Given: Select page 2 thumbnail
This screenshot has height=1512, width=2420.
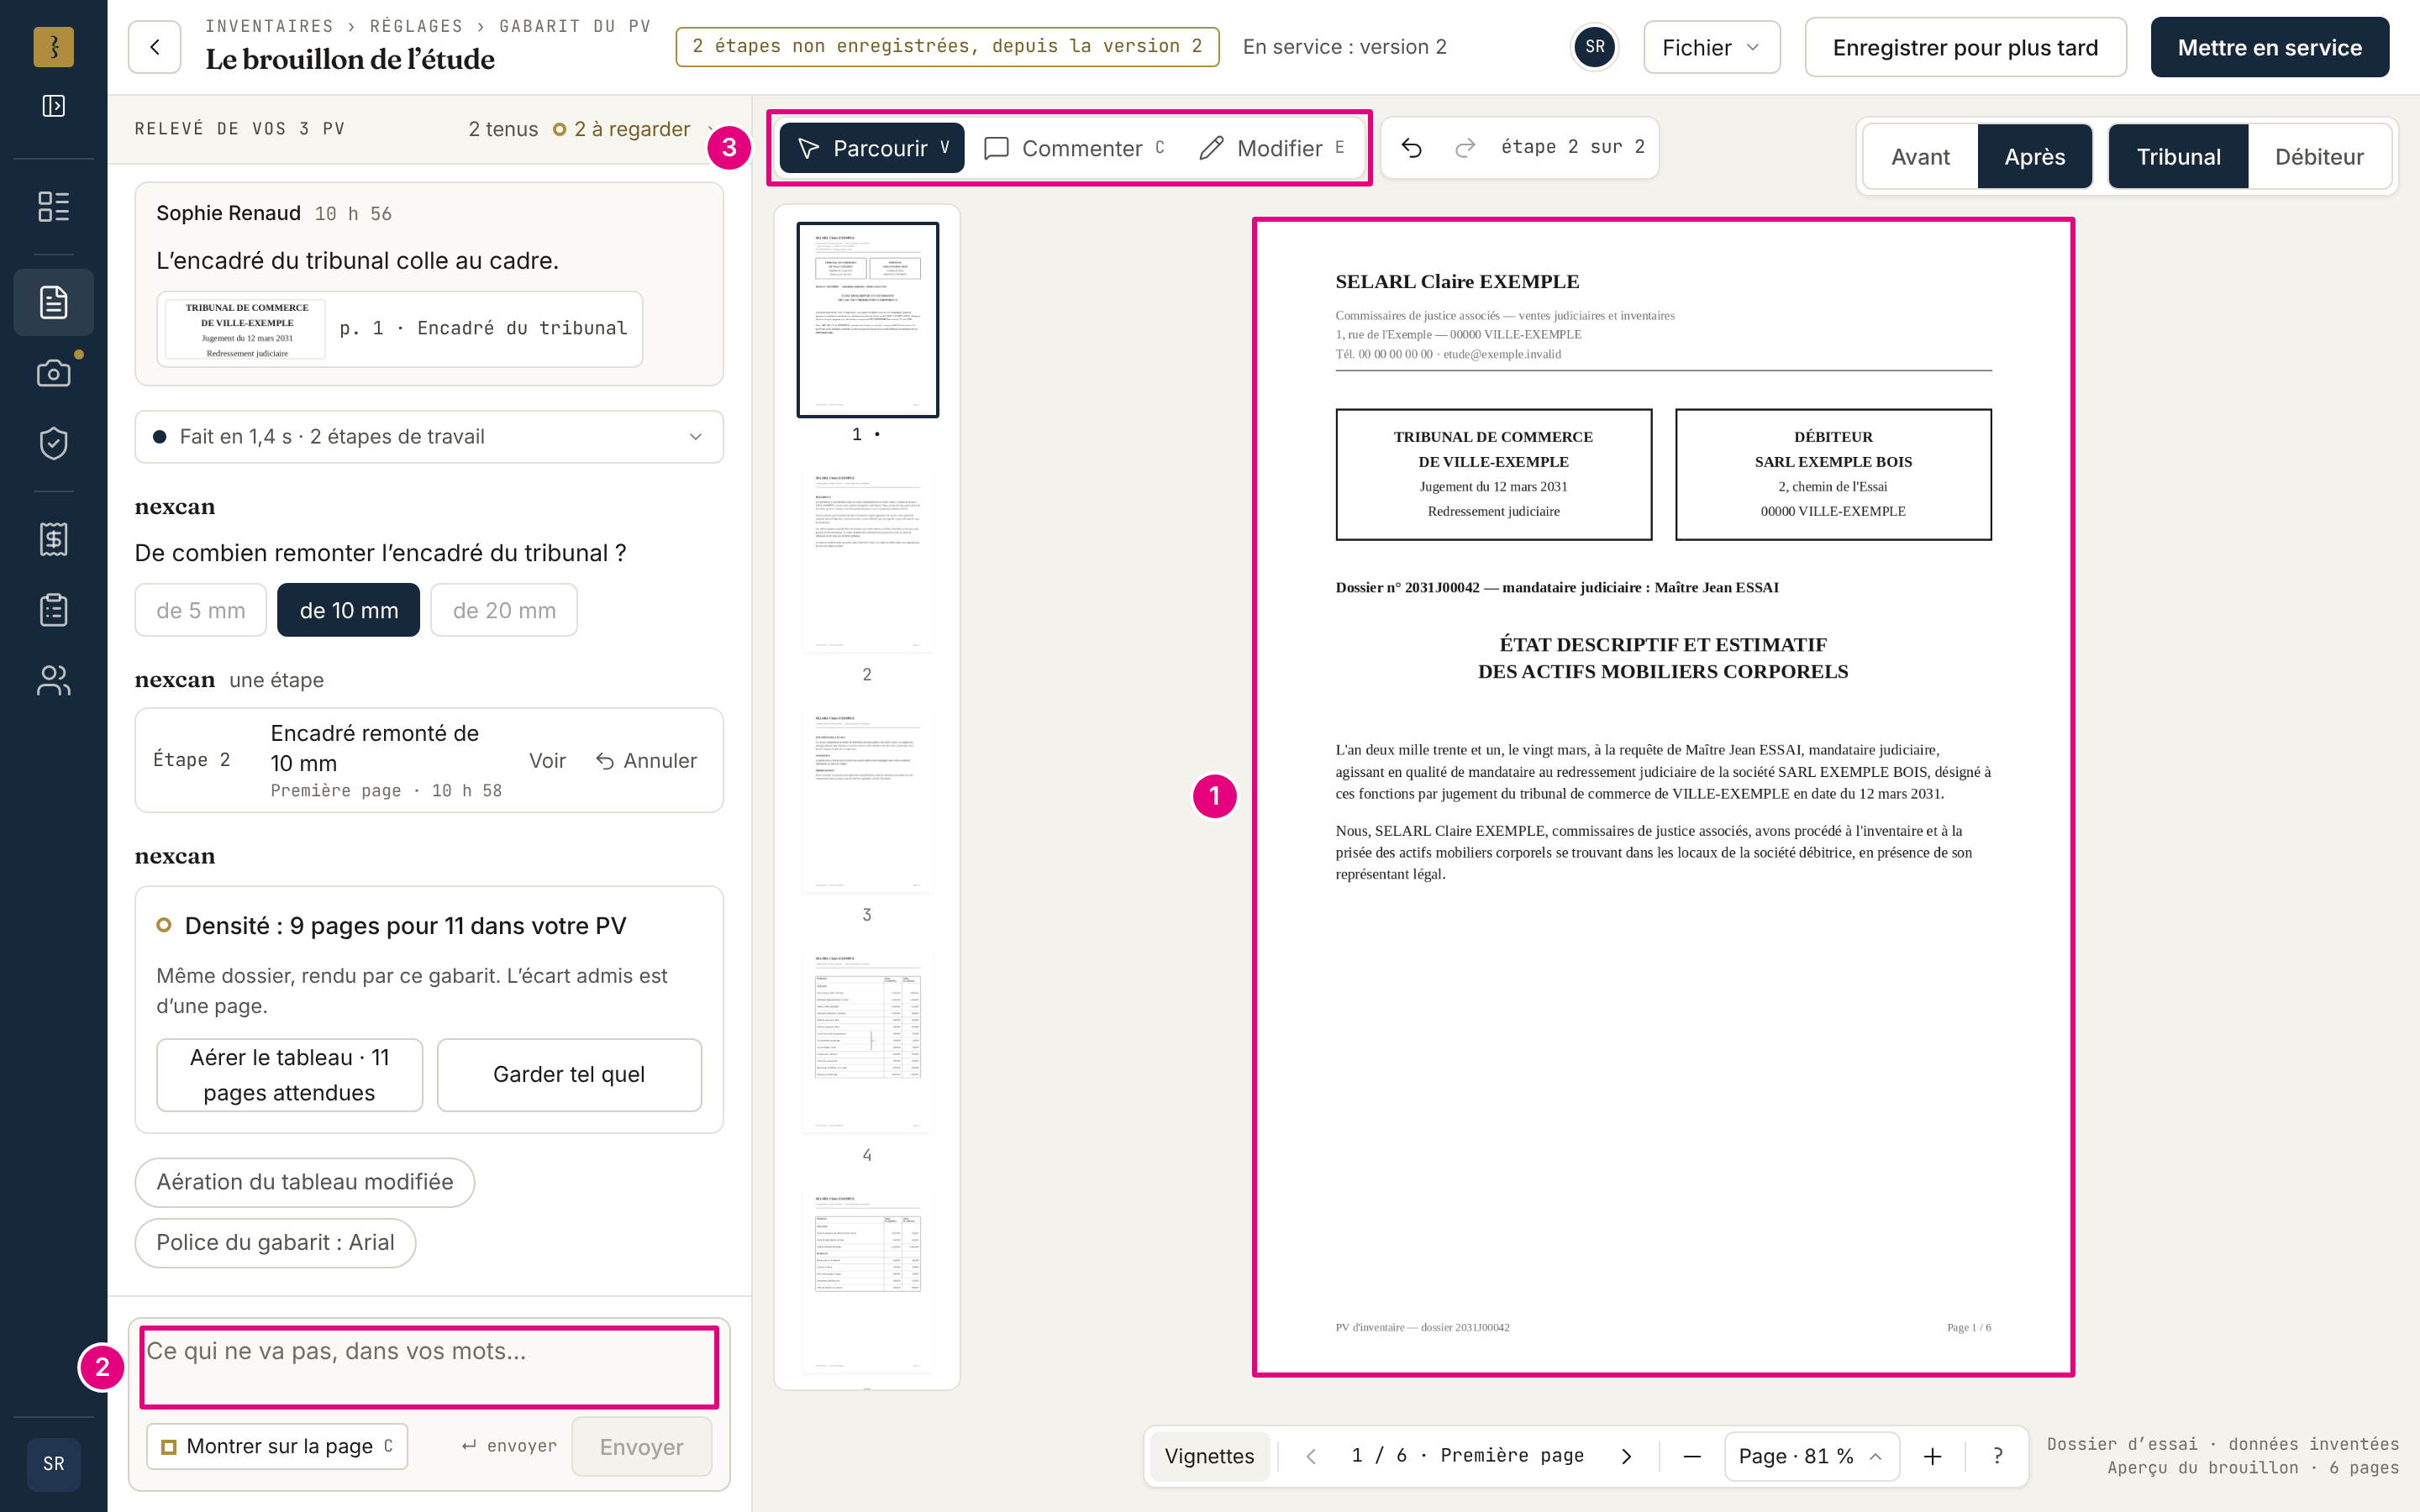Looking at the screenshot, I should (867, 560).
